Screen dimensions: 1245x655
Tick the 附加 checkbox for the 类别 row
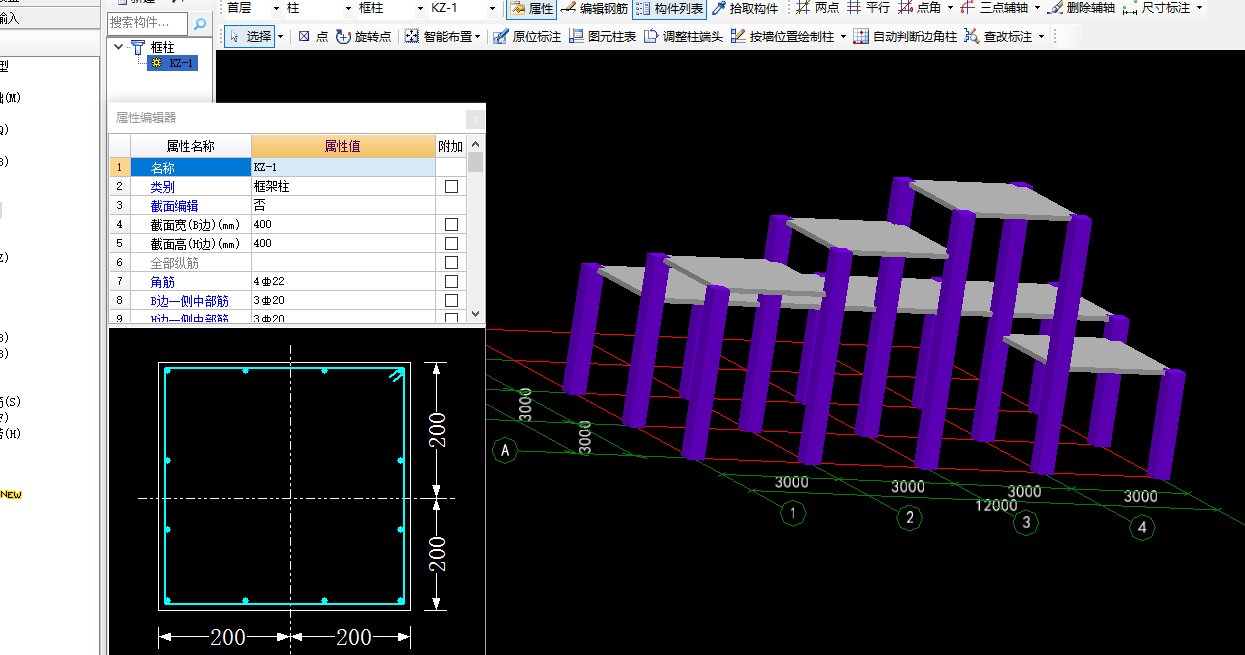click(452, 186)
